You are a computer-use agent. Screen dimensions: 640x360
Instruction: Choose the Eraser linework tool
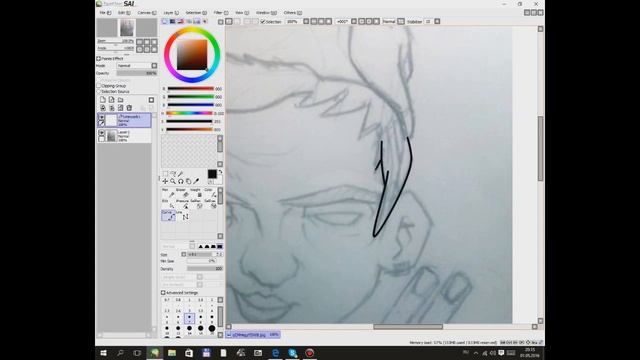click(x=182, y=193)
